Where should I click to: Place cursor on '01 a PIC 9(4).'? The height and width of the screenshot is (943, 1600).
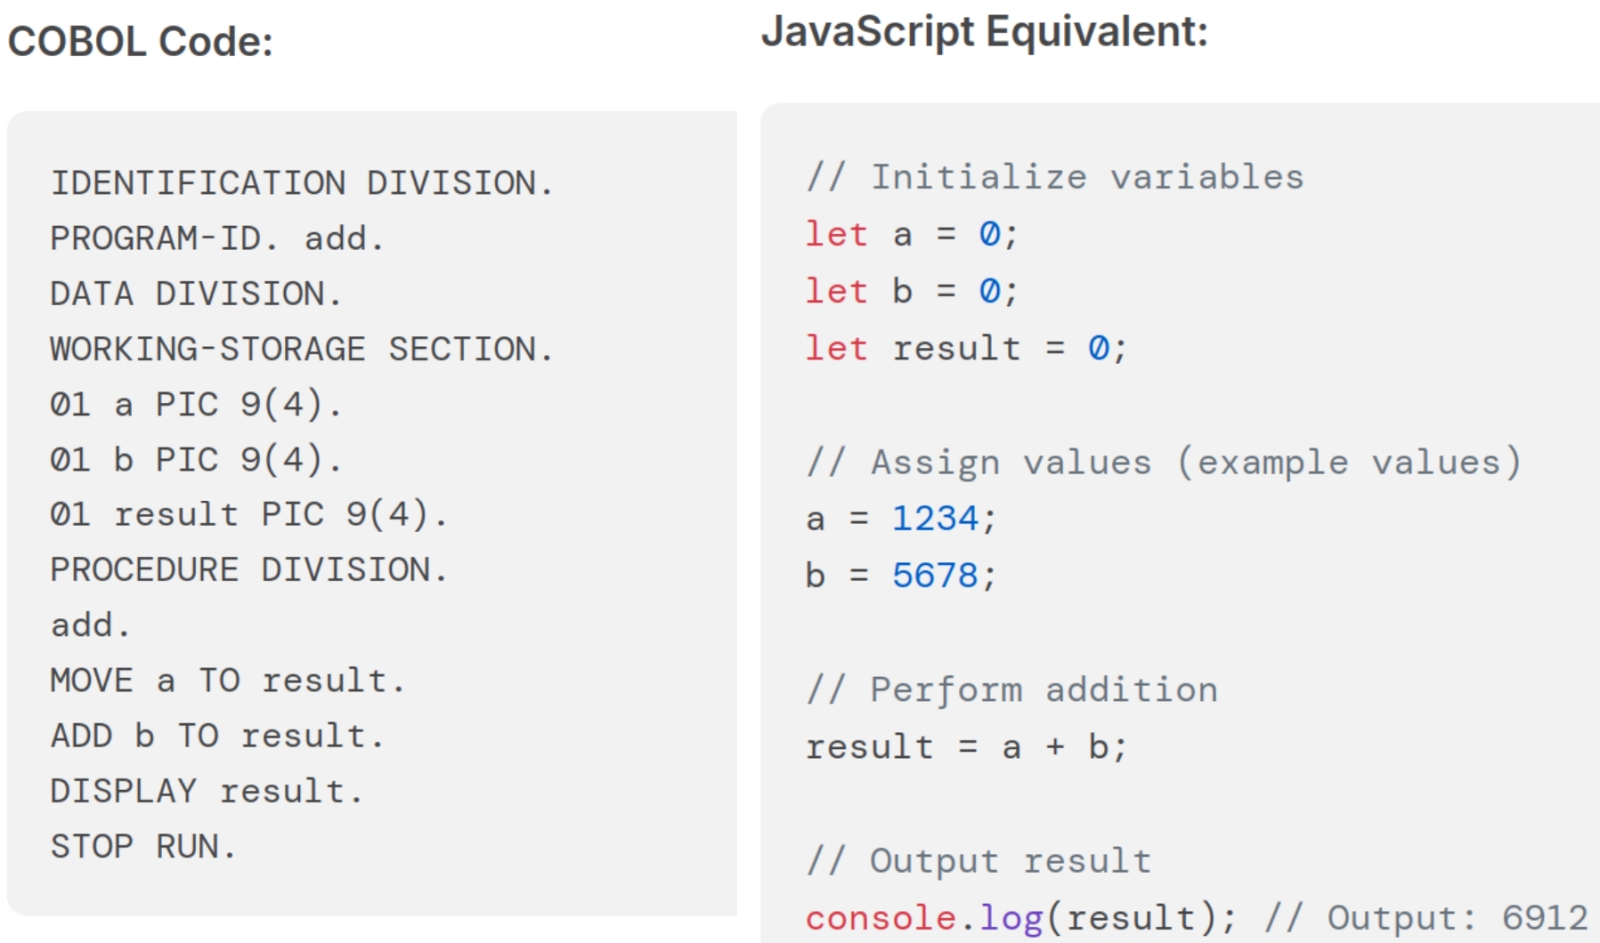tap(196, 404)
